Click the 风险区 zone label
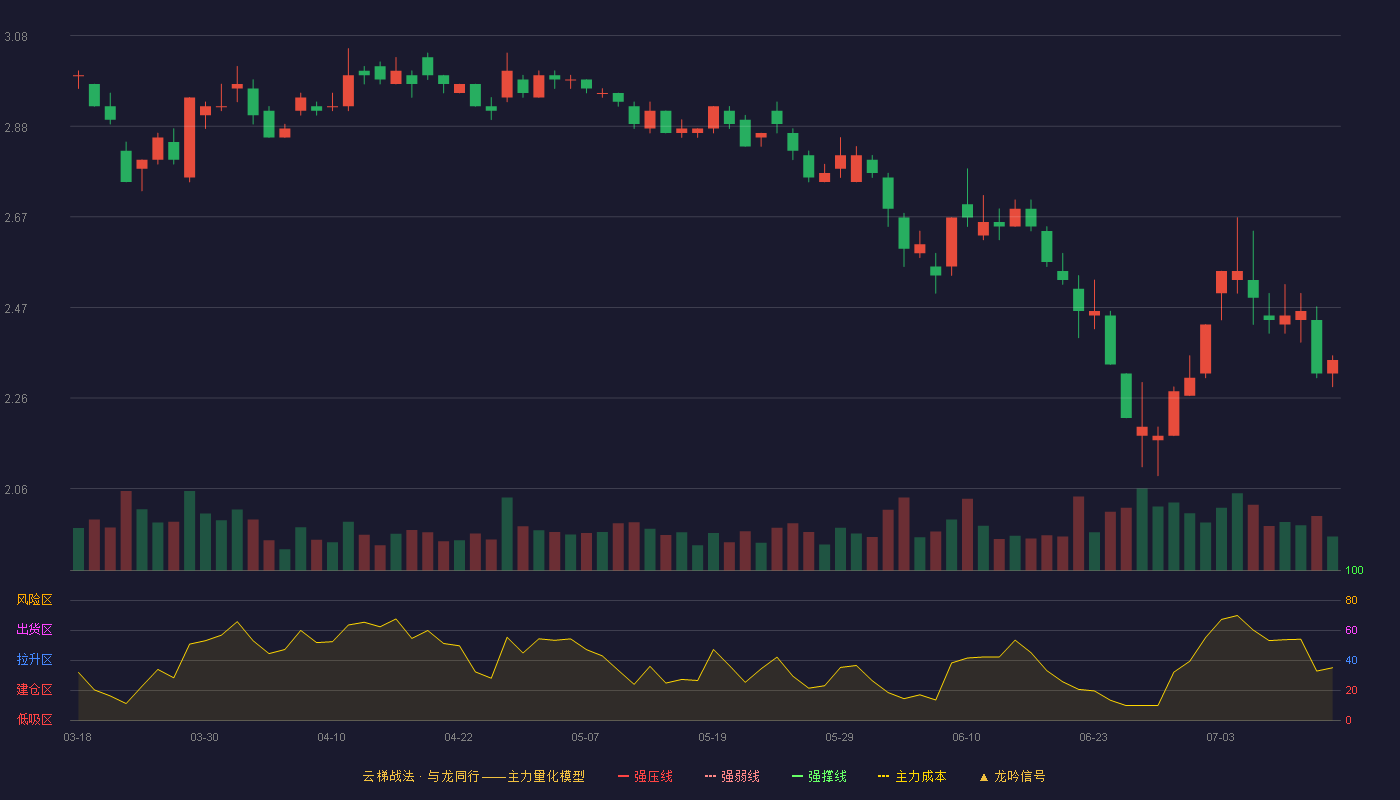The height and width of the screenshot is (800, 1400). point(34,600)
